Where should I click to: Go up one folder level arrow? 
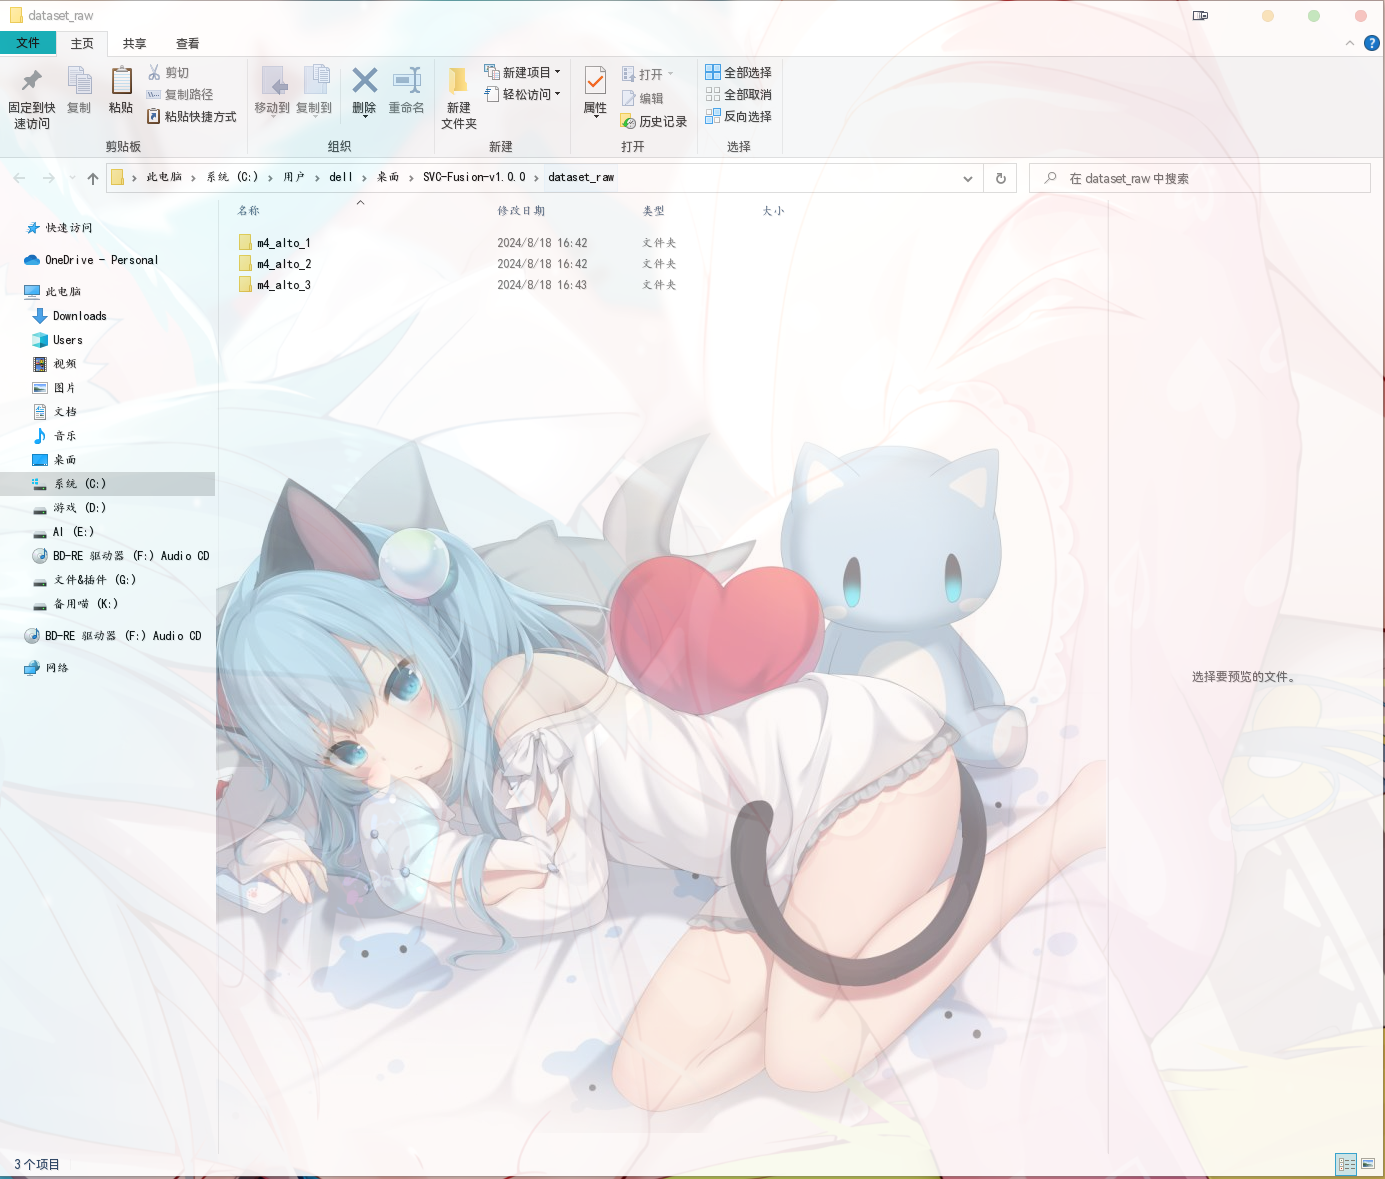[x=93, y=178]
